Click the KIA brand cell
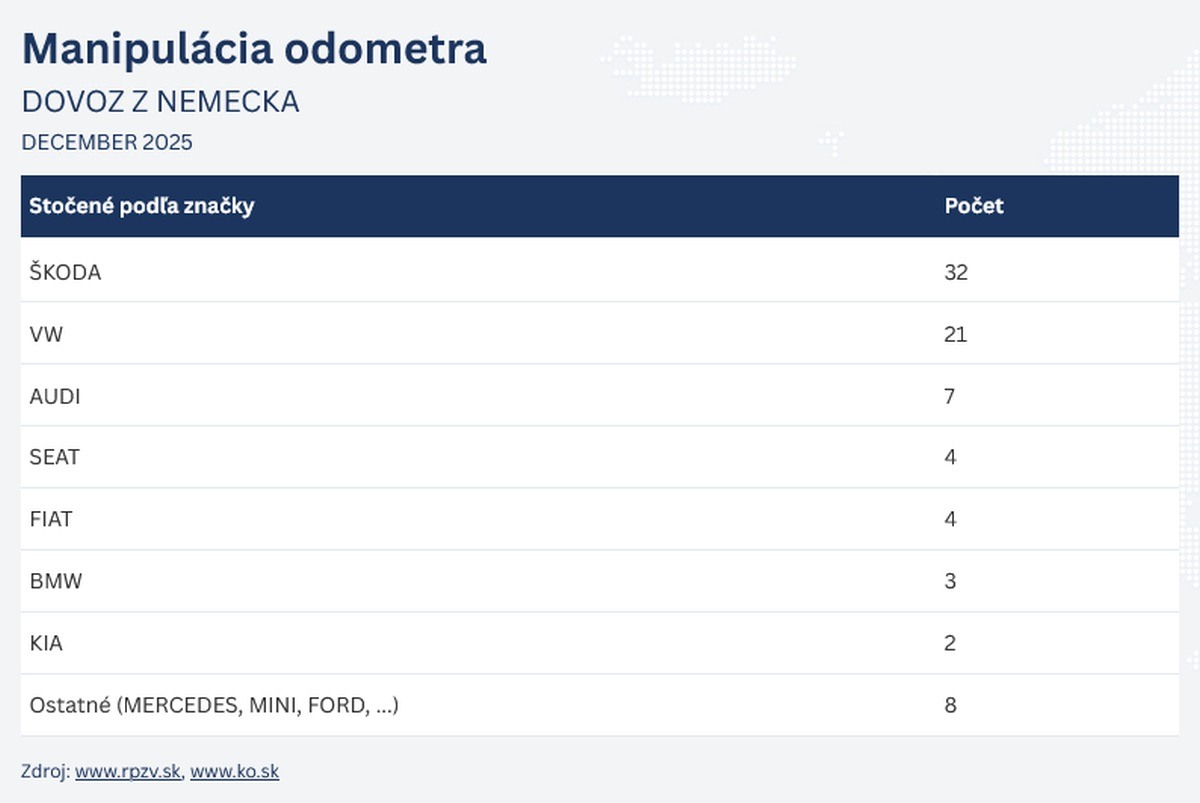1200x803 pixels. pos(46,643)
